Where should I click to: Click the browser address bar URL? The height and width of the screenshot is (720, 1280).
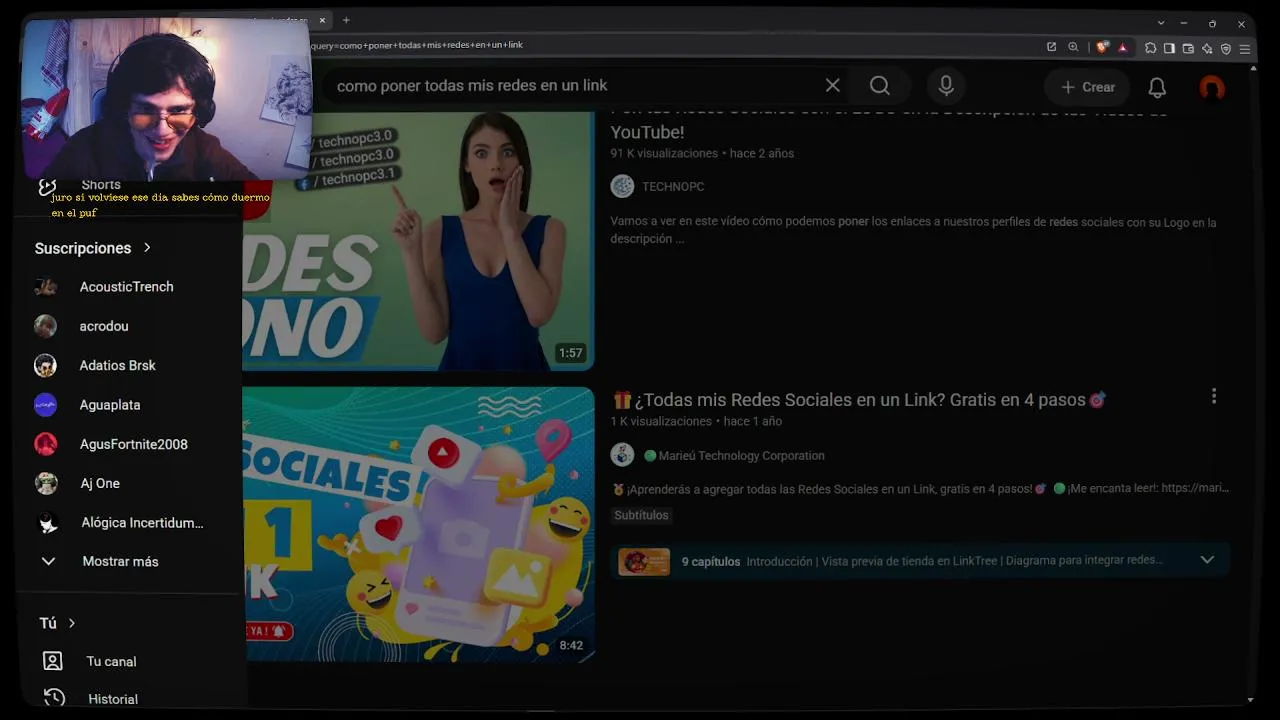pos(417,45)
